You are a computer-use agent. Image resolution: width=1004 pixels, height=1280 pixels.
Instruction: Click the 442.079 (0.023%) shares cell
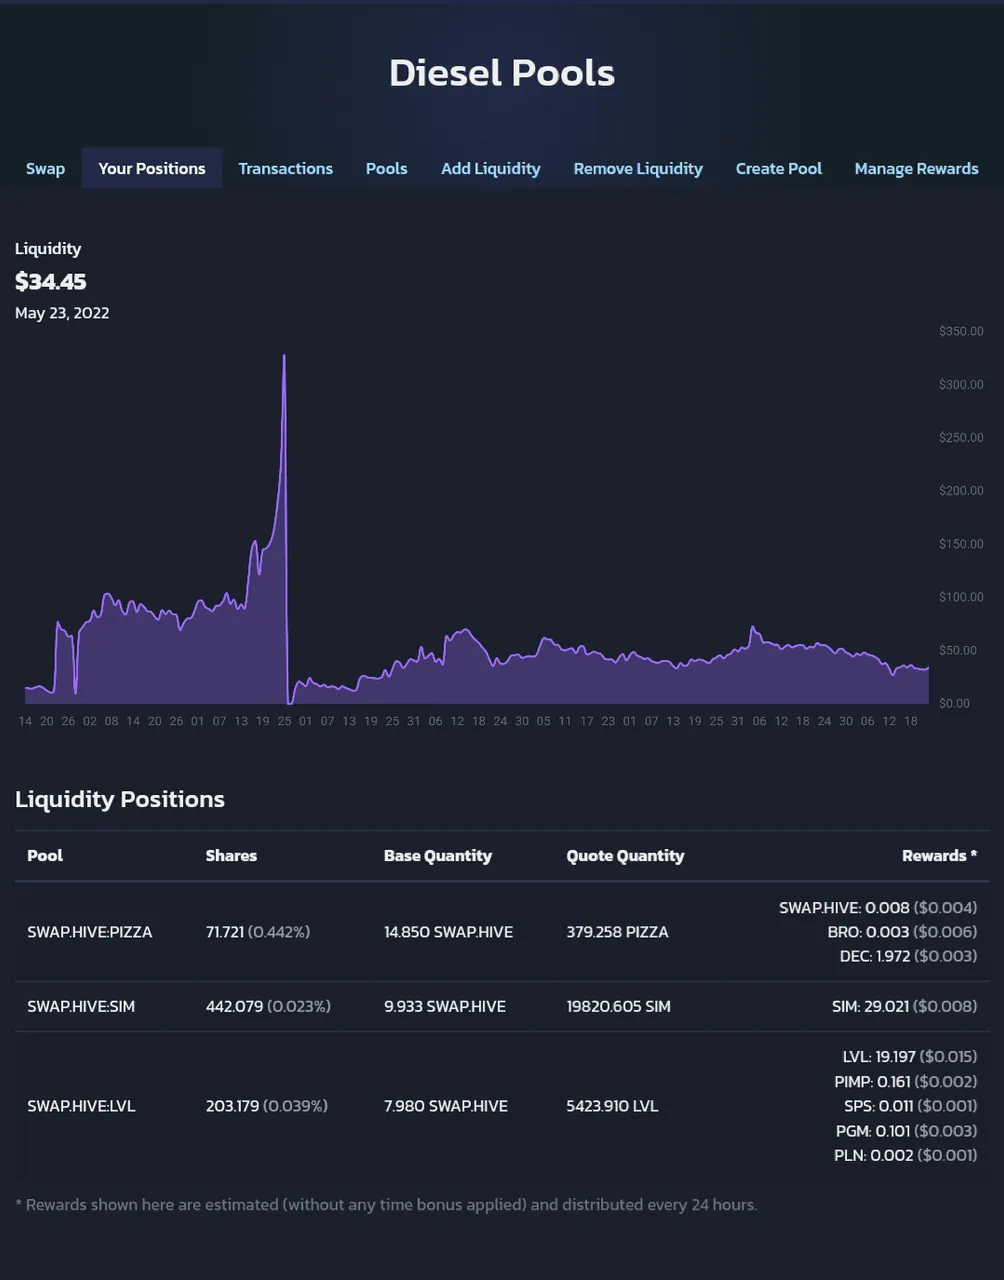[268, 1006]
